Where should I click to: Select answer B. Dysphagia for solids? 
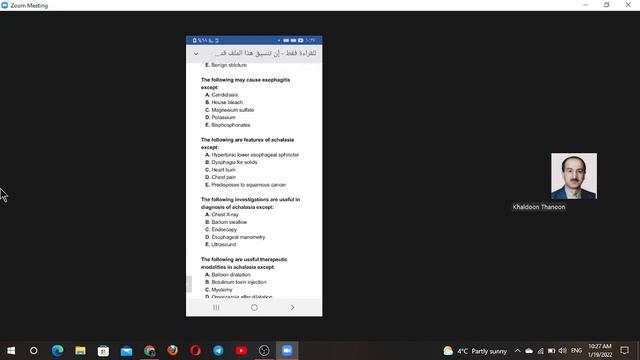pos(231,162)
